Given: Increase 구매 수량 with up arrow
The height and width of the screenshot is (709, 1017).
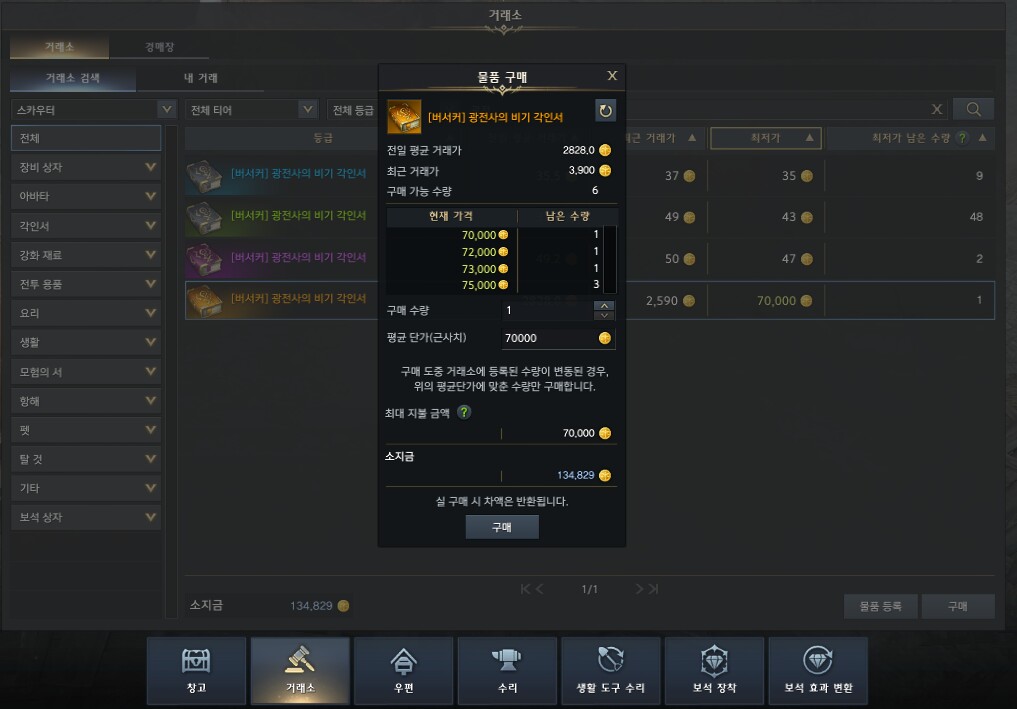Looking at the screenshot, I should [x=604, y=306].
